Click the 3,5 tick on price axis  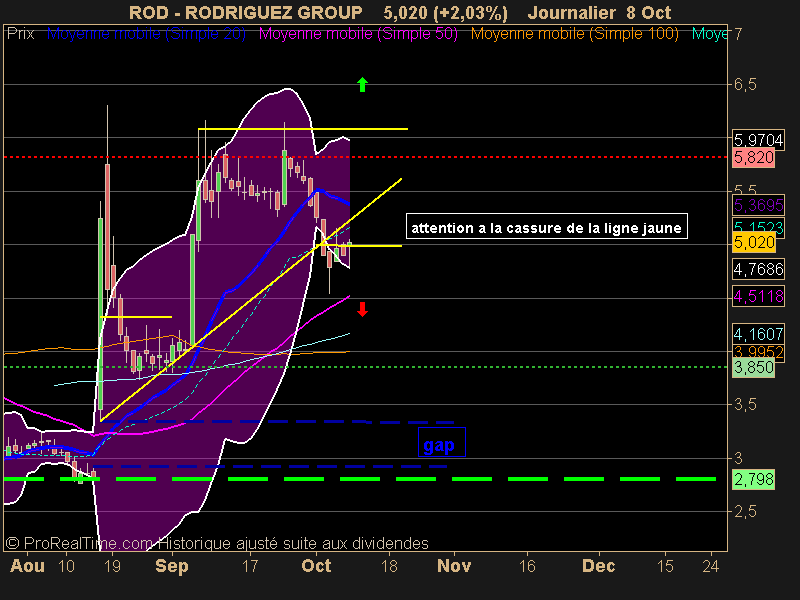(x=745, y=405)
